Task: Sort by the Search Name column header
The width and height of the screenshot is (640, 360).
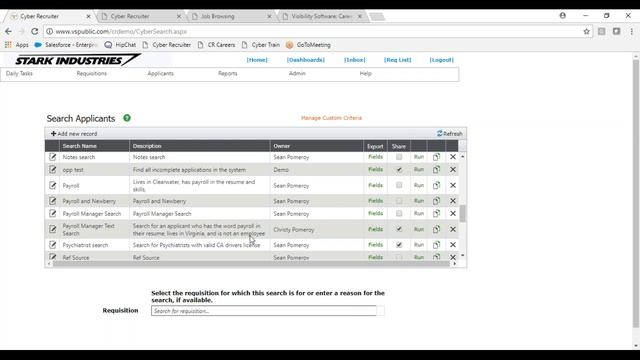Action: (x=80, y=146)
